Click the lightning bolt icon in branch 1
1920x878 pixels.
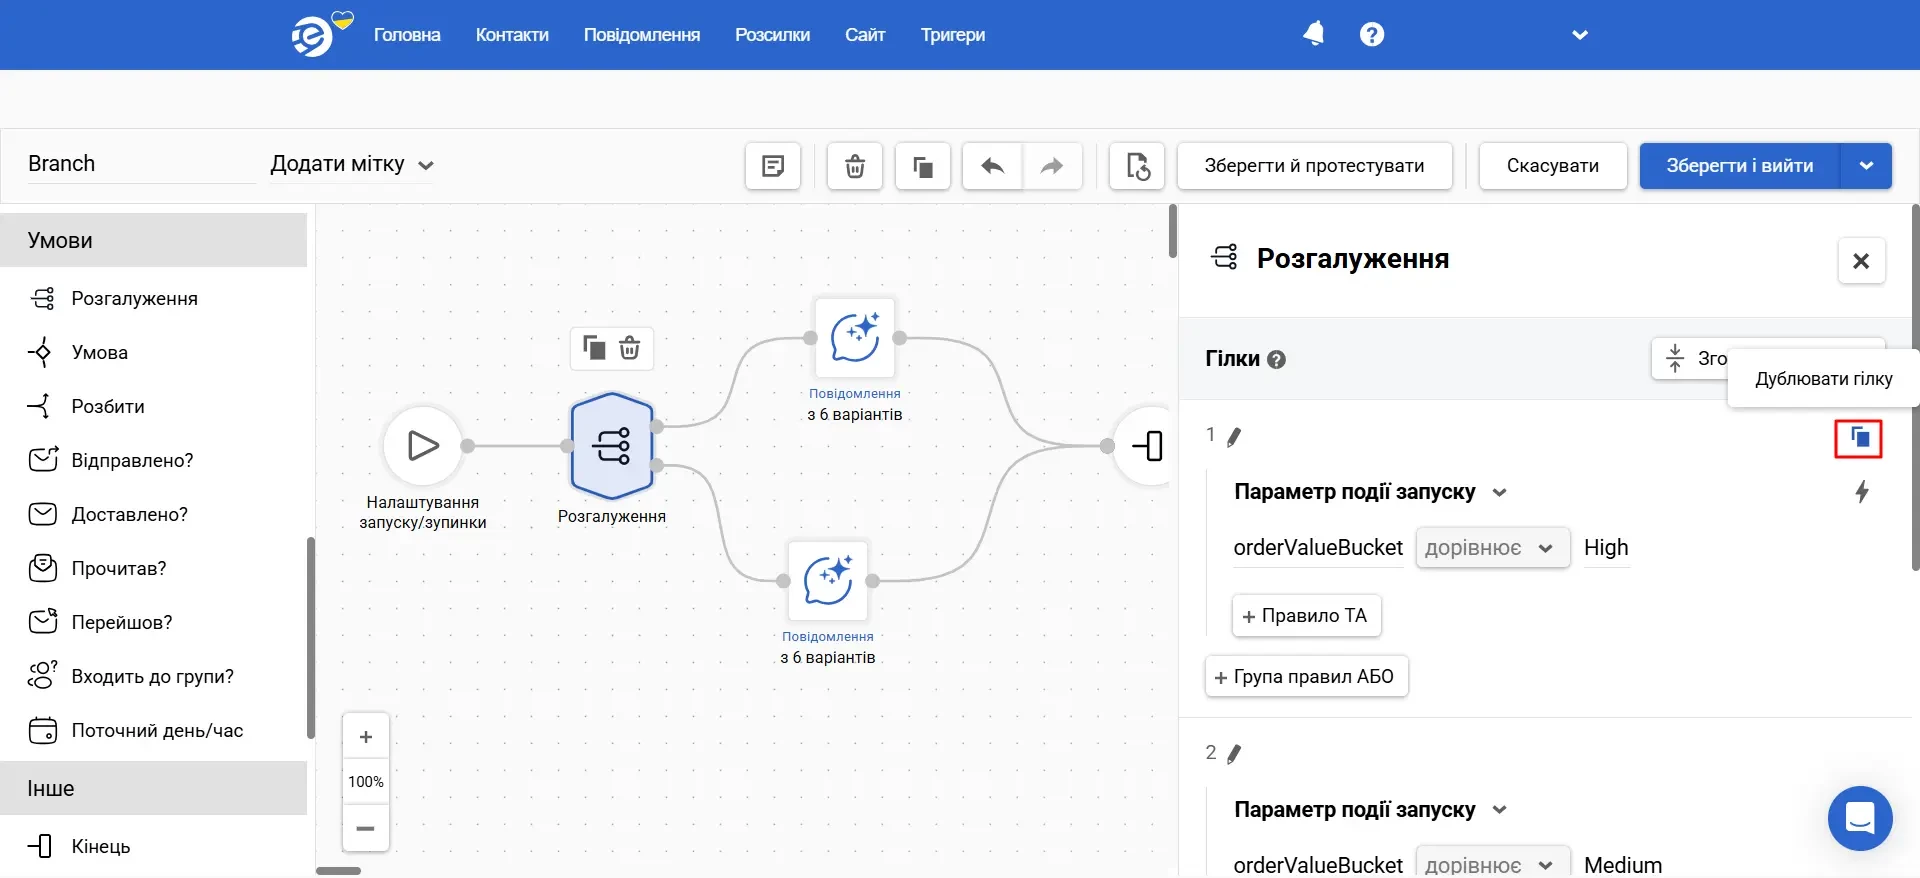(x=1861, y=492)
